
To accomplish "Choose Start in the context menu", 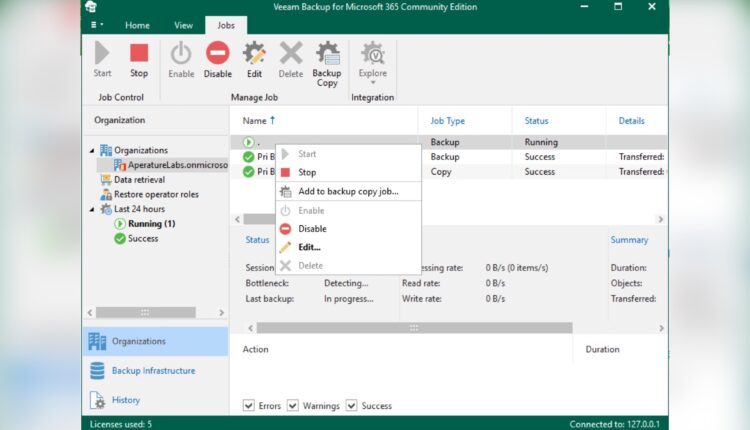I will point(348,154).
